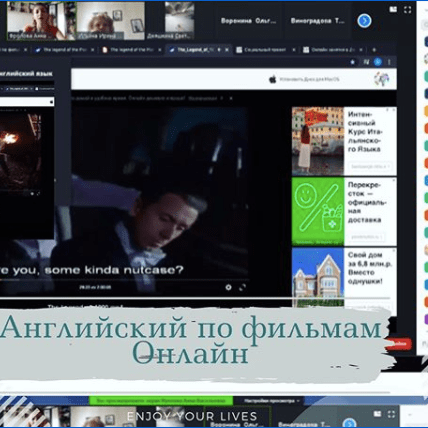Close the Свой дом advertisement
The width and height of the screenshot is (428, 428).
[394, 250]
